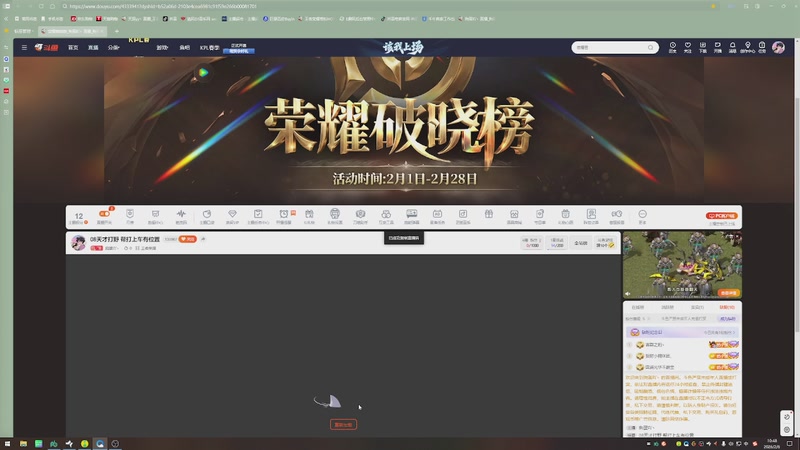Mute the mini game preview via speaker icon
The height and width of the screenshot is (450, 800).
tap(628, 293)
